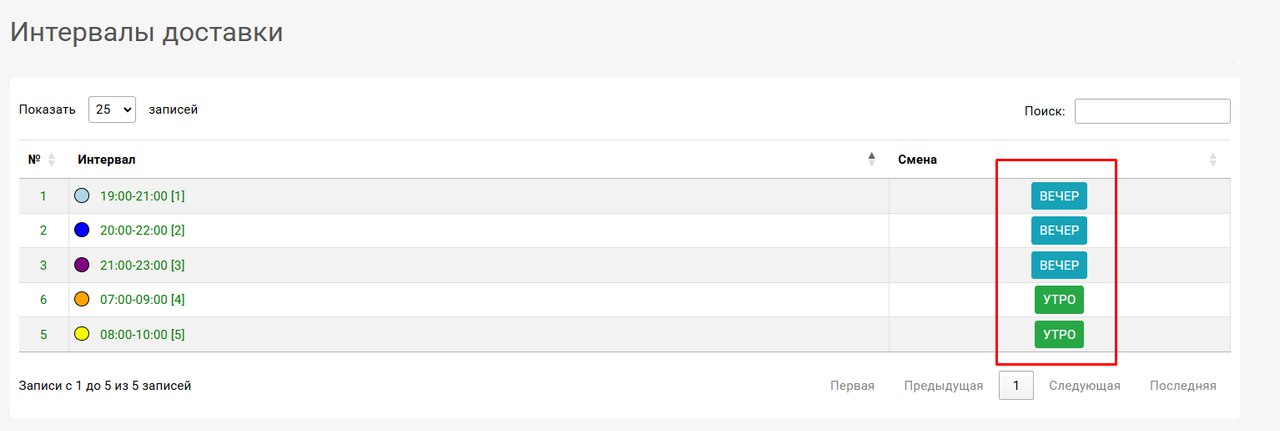Click the light blue circle for 19:00-21:00

tap(82, 196)
